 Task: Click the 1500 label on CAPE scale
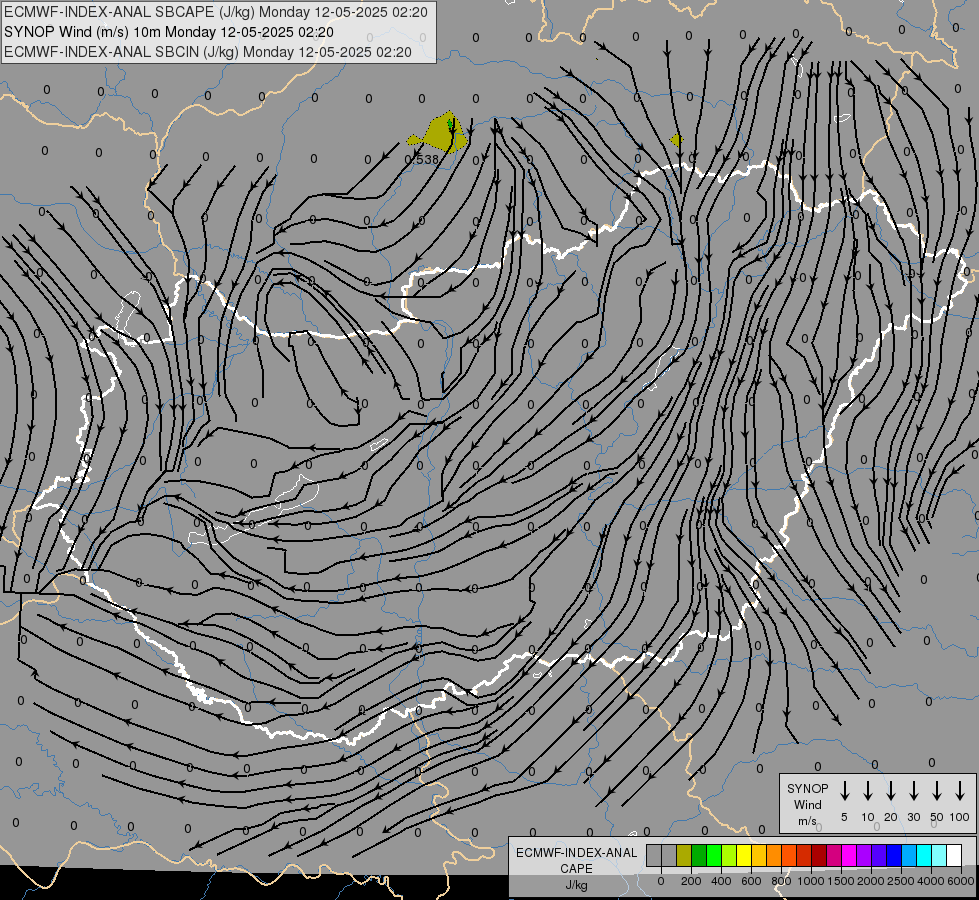click(x=840, y=881)
